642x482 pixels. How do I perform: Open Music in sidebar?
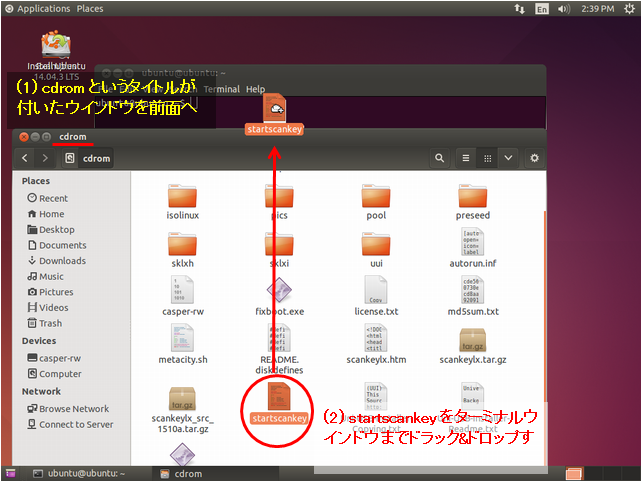(45, 276)
